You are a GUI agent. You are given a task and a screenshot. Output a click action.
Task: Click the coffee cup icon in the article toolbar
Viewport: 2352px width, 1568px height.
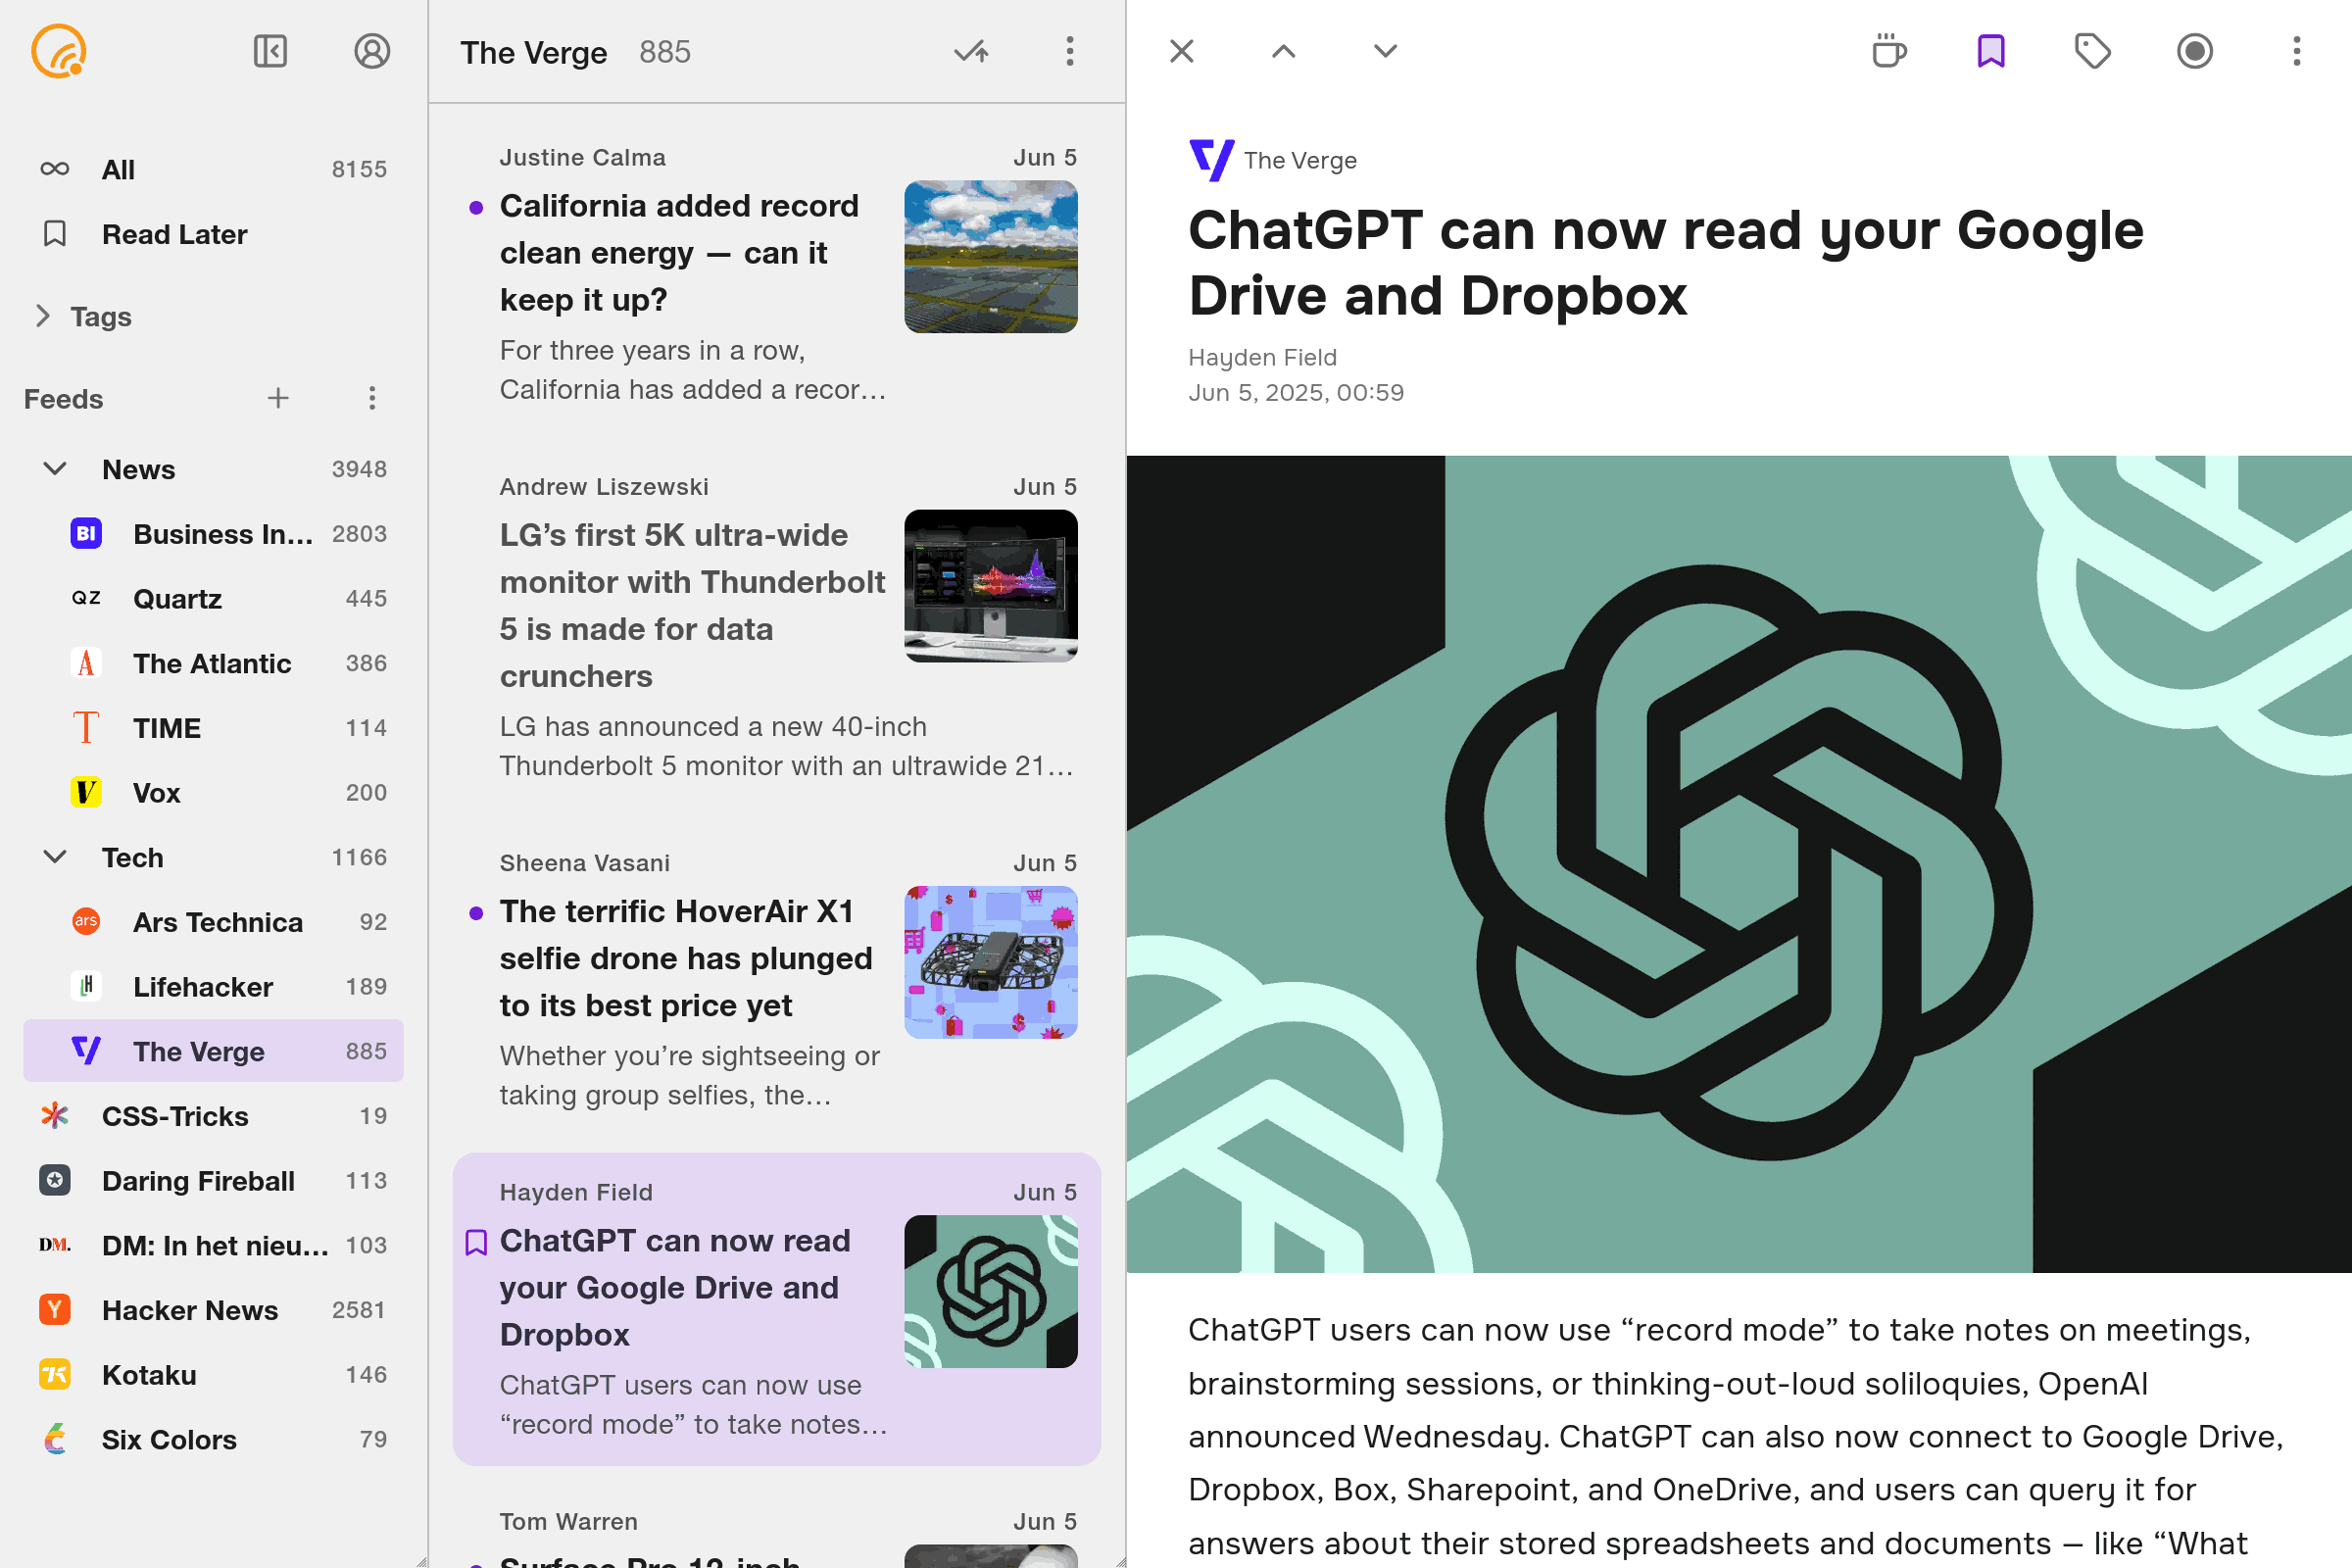coord(1890,51)
